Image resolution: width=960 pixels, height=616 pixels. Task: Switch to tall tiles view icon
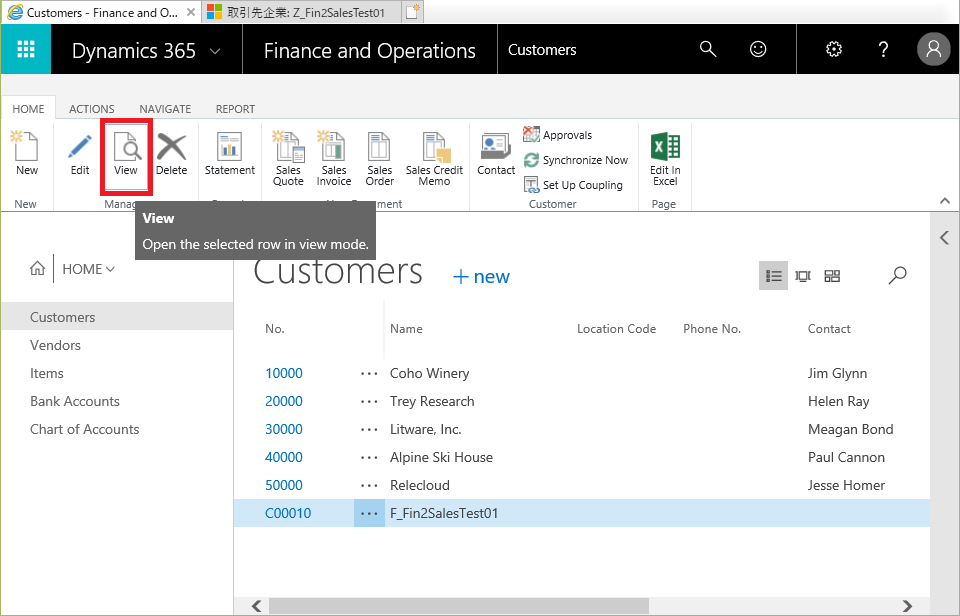(803, 276)
